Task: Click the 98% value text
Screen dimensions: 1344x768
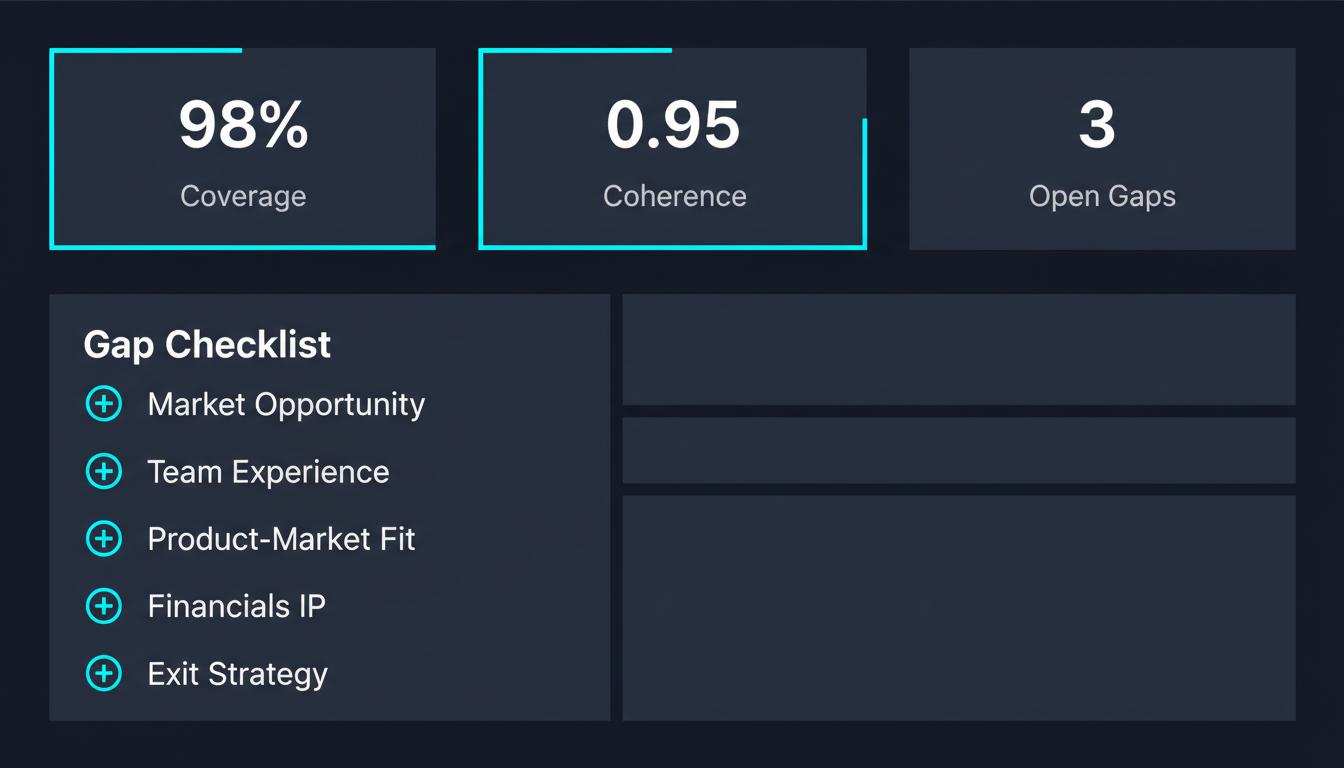Action: click(x=243, y=125)
